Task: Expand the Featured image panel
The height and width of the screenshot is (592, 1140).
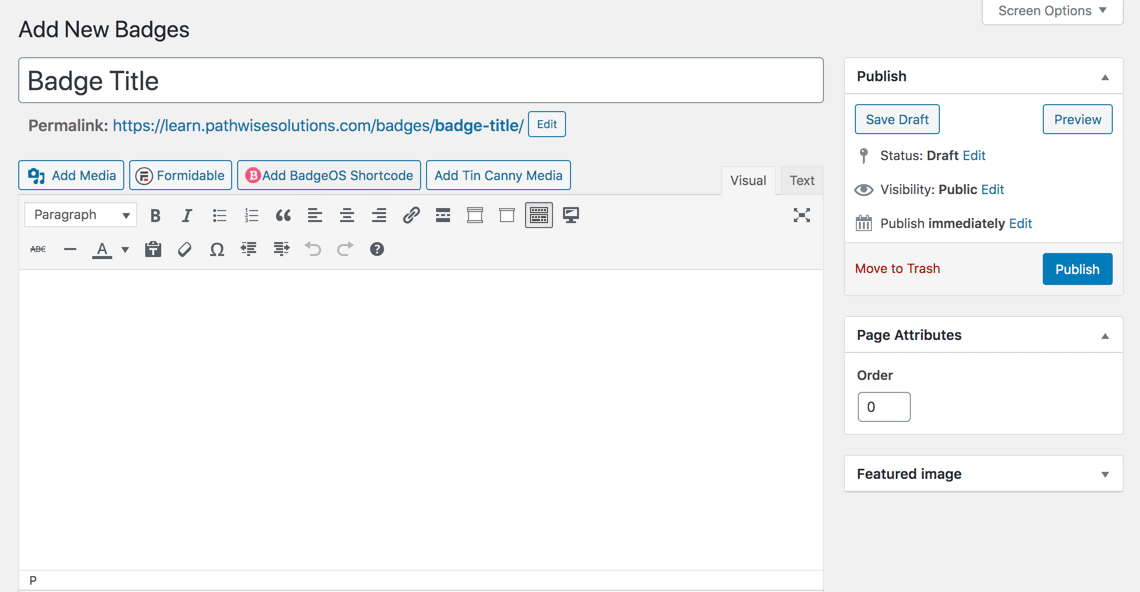Action: [x=1105, y=474]
